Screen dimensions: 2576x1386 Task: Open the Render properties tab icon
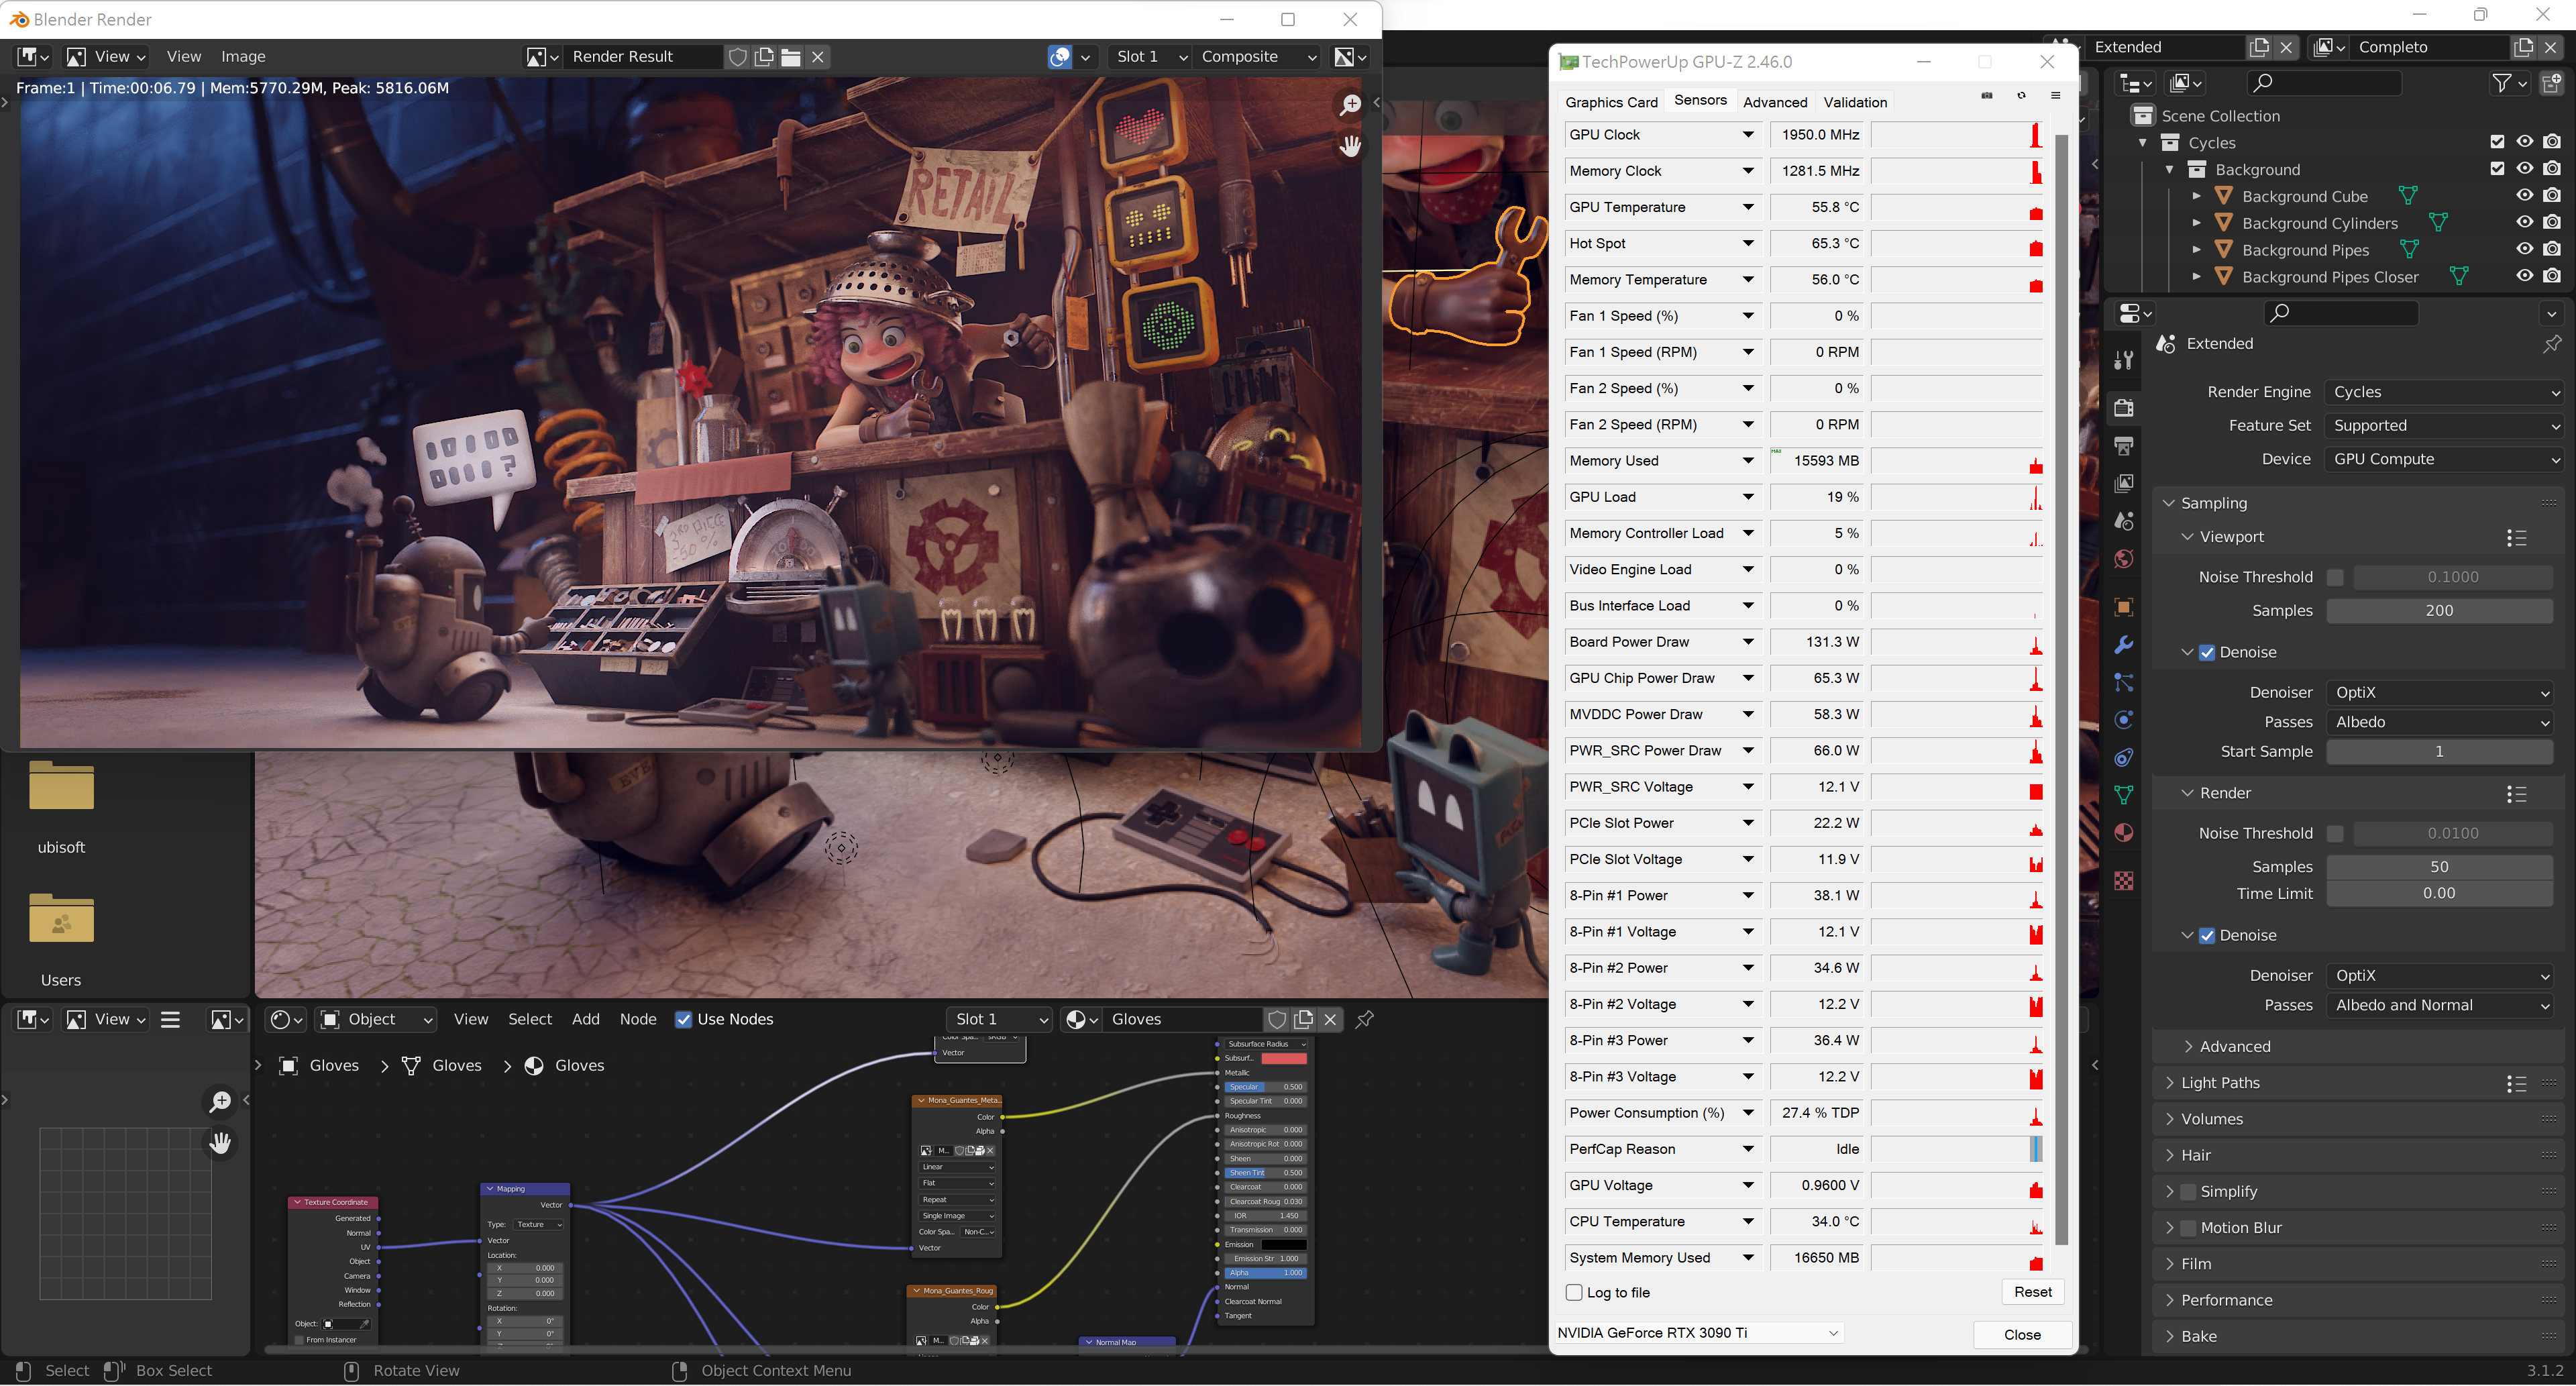(x=2124, y=408)
